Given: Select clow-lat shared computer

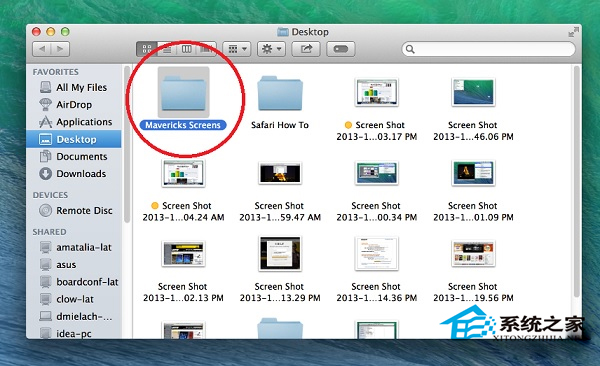Looking at the screenshot, I should click(74, 299).
